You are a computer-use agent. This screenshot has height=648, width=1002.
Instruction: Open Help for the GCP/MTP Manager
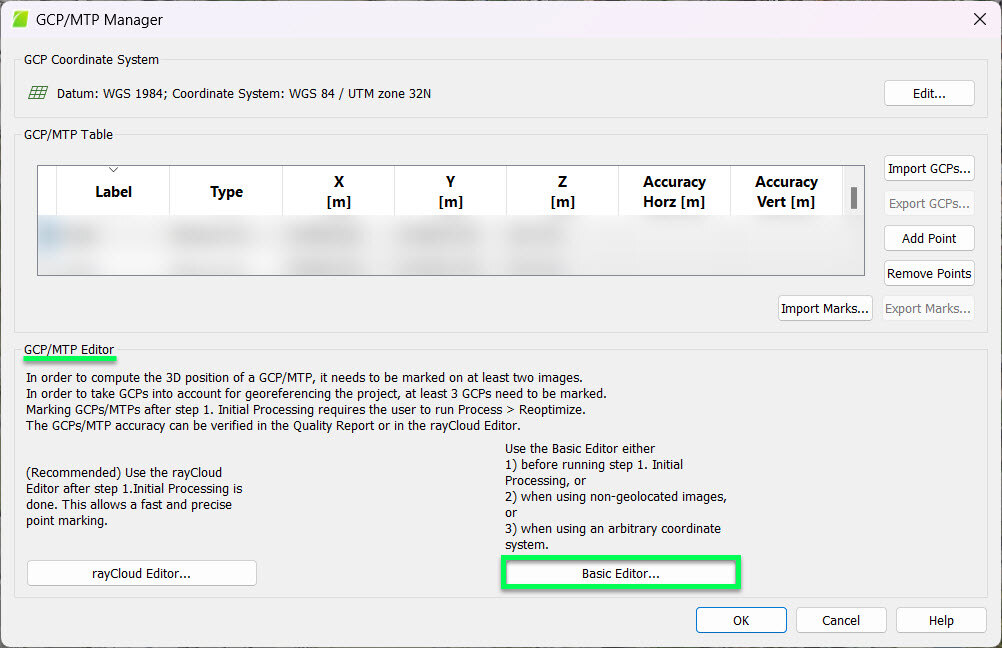click(x=940, y=620)
